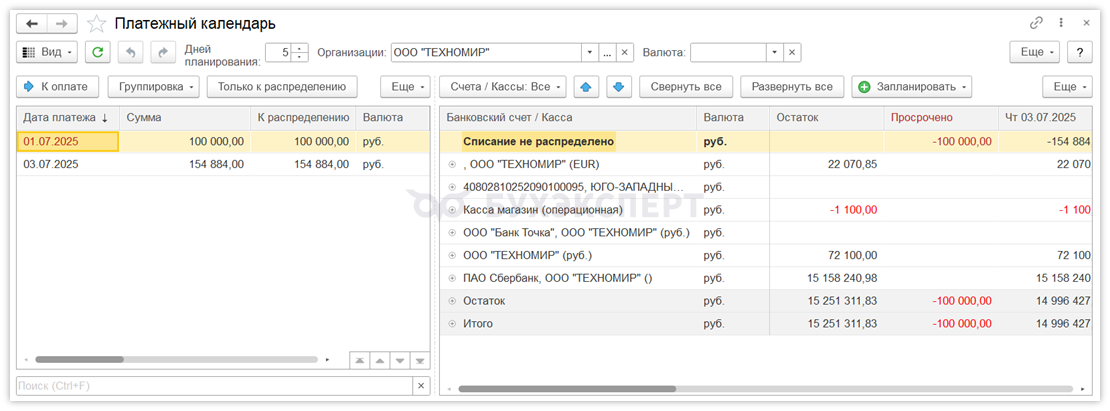Expand the Остаток summary row
This screenshot has width=1110, height=411.
pos(452,301)
